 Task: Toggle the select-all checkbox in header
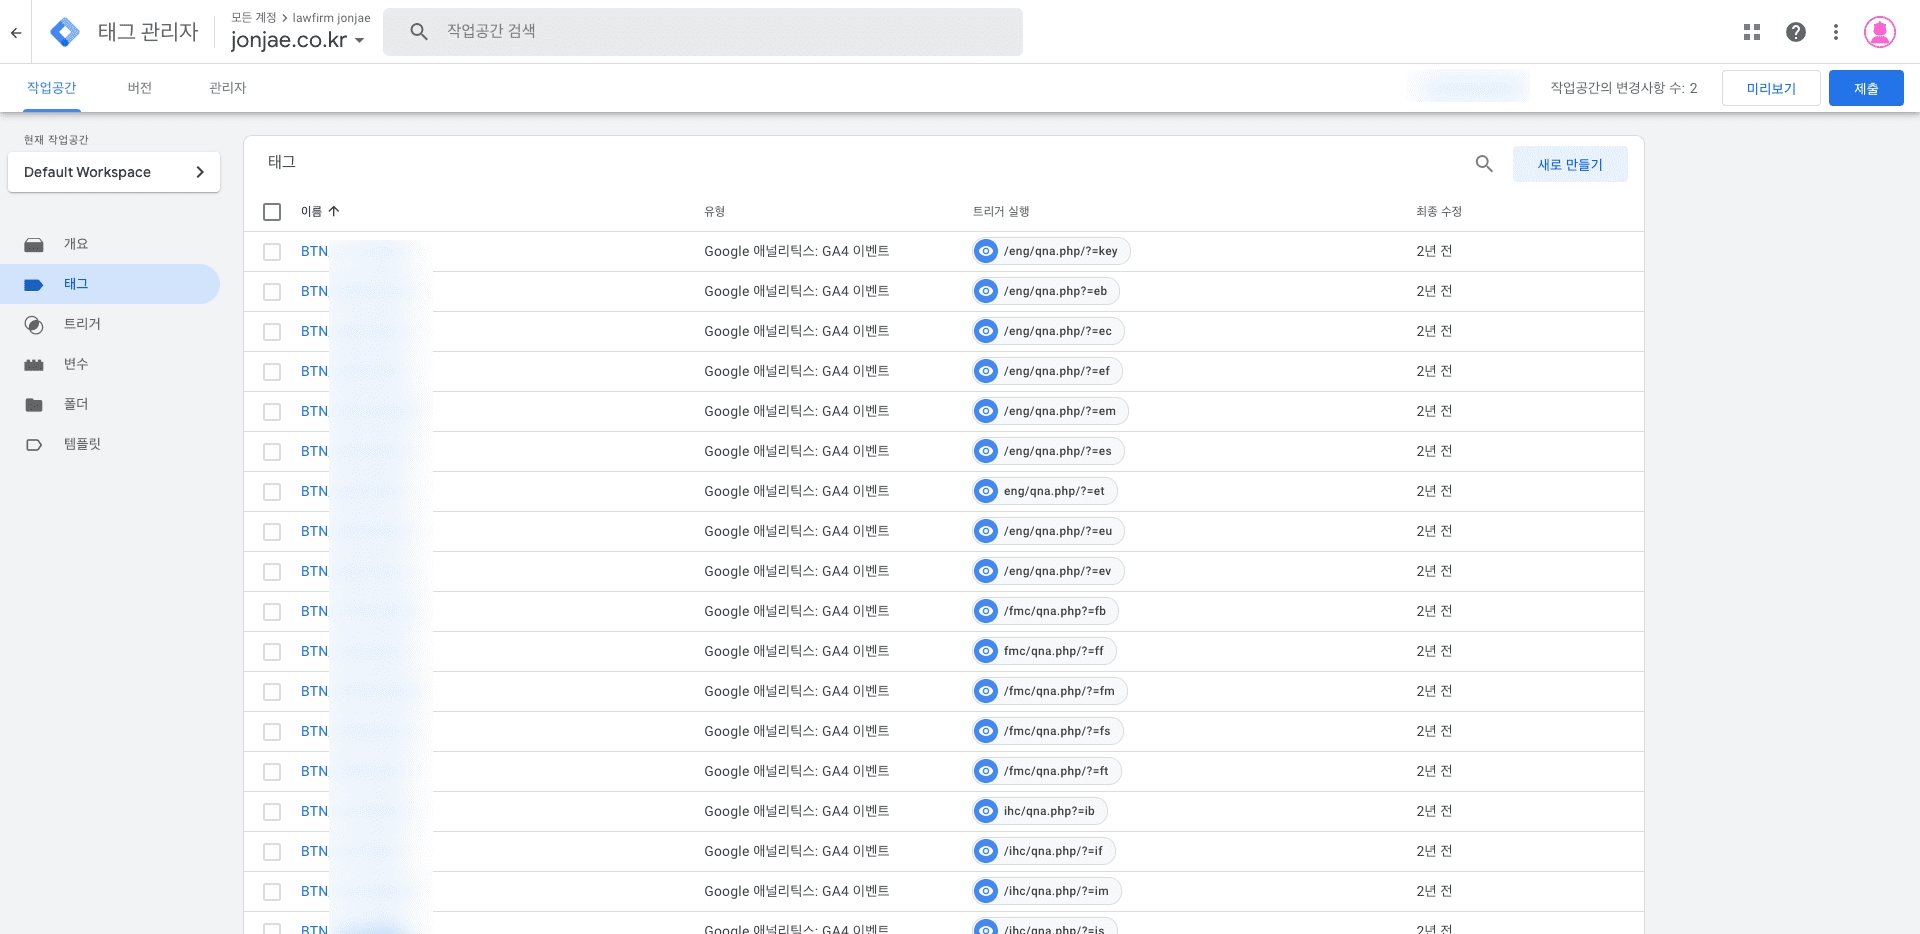272,212
